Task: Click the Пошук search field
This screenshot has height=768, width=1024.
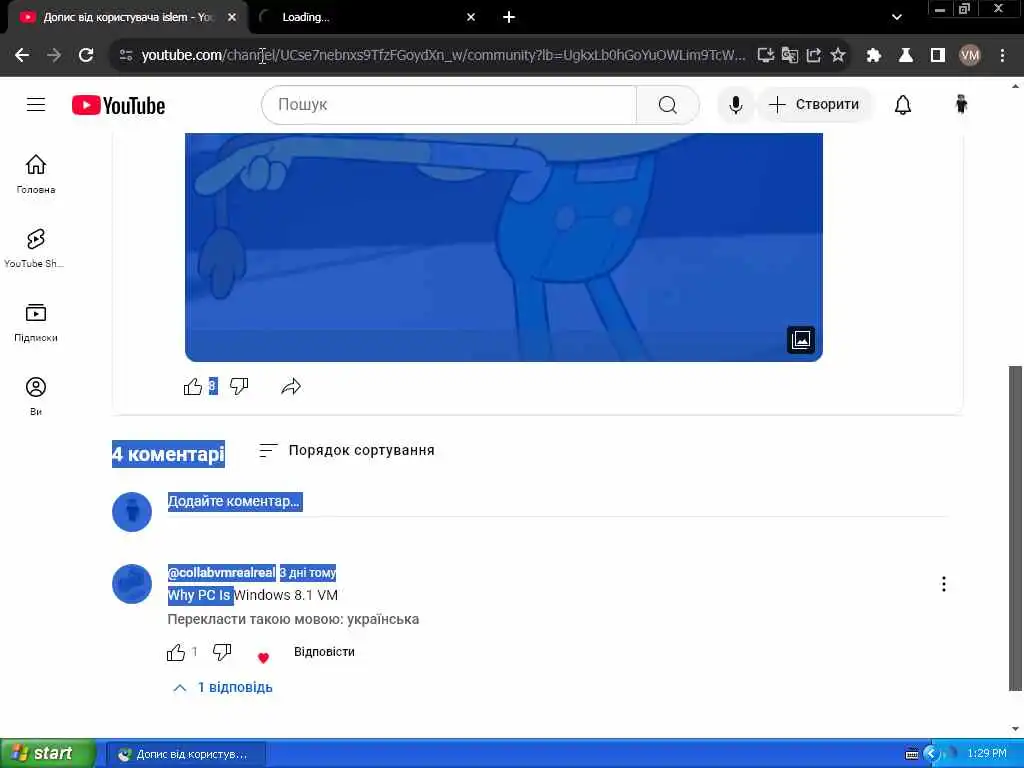Action: (449, 104)
